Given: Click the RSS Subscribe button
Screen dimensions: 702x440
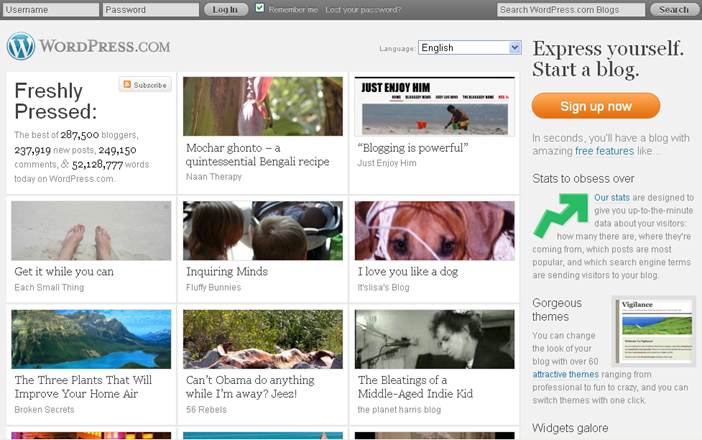Looking at the screenshot, I should [145, 85].
